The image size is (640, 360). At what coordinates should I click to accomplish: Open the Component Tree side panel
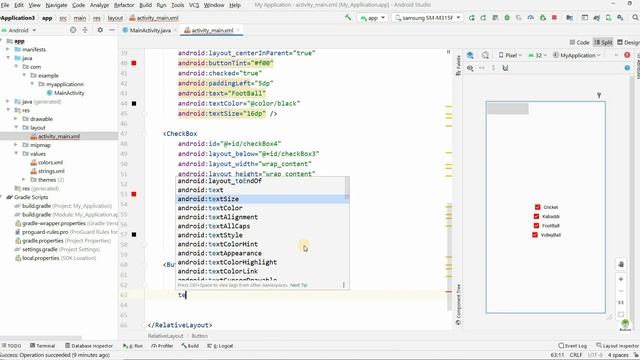pos(458,304)
